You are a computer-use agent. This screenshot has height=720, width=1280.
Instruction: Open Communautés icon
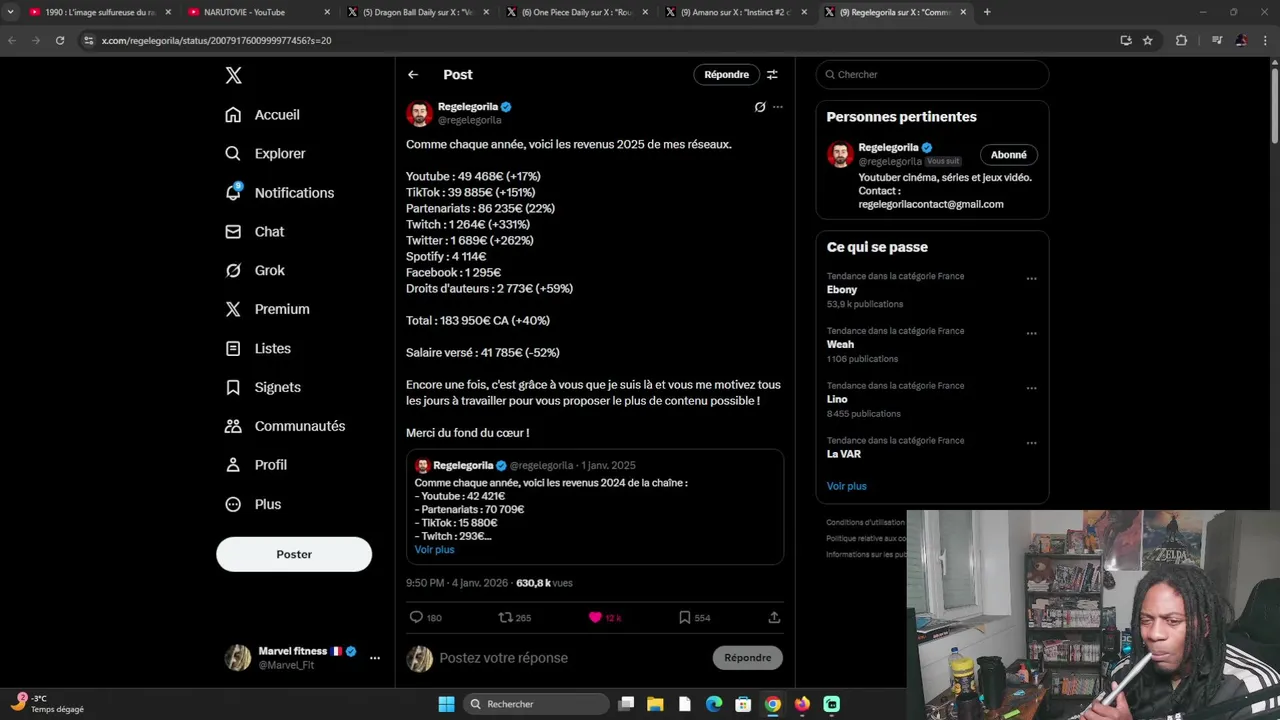click(233, 426)
